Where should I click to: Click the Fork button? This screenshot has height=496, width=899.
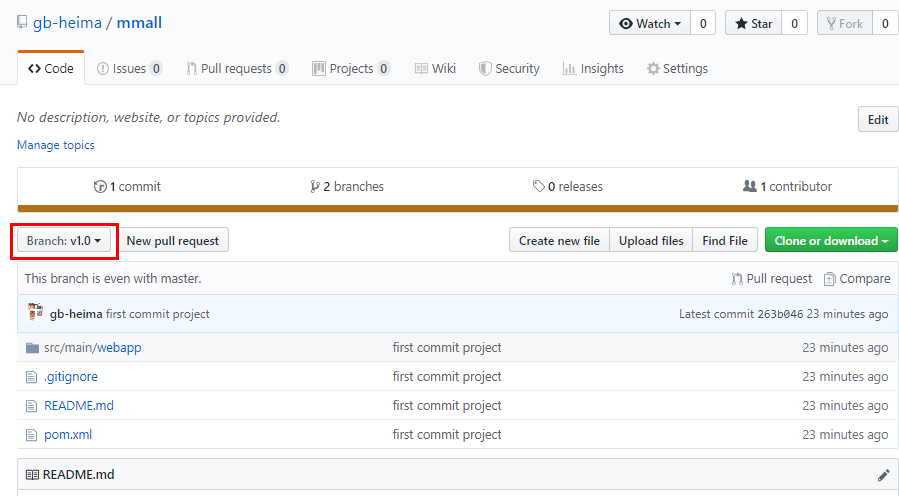tap(845, 24)
